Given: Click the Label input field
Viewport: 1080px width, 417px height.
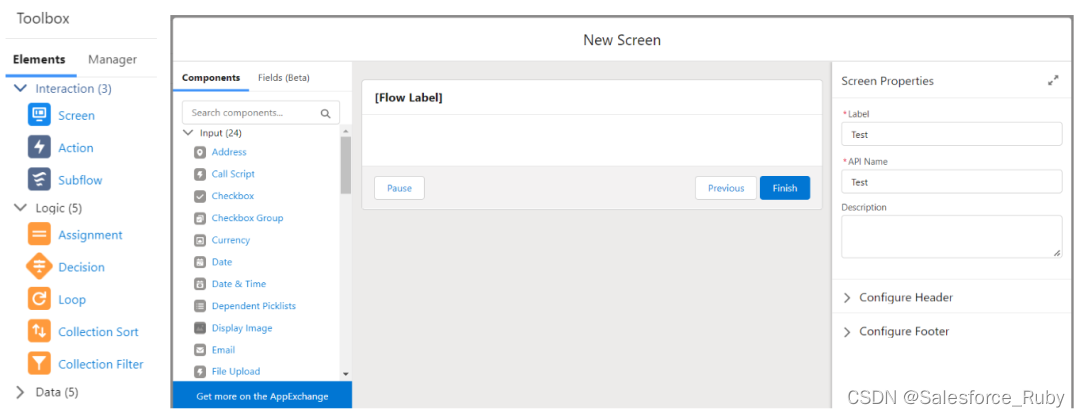Looking at the screenshot, I should (x=952, y=134).
